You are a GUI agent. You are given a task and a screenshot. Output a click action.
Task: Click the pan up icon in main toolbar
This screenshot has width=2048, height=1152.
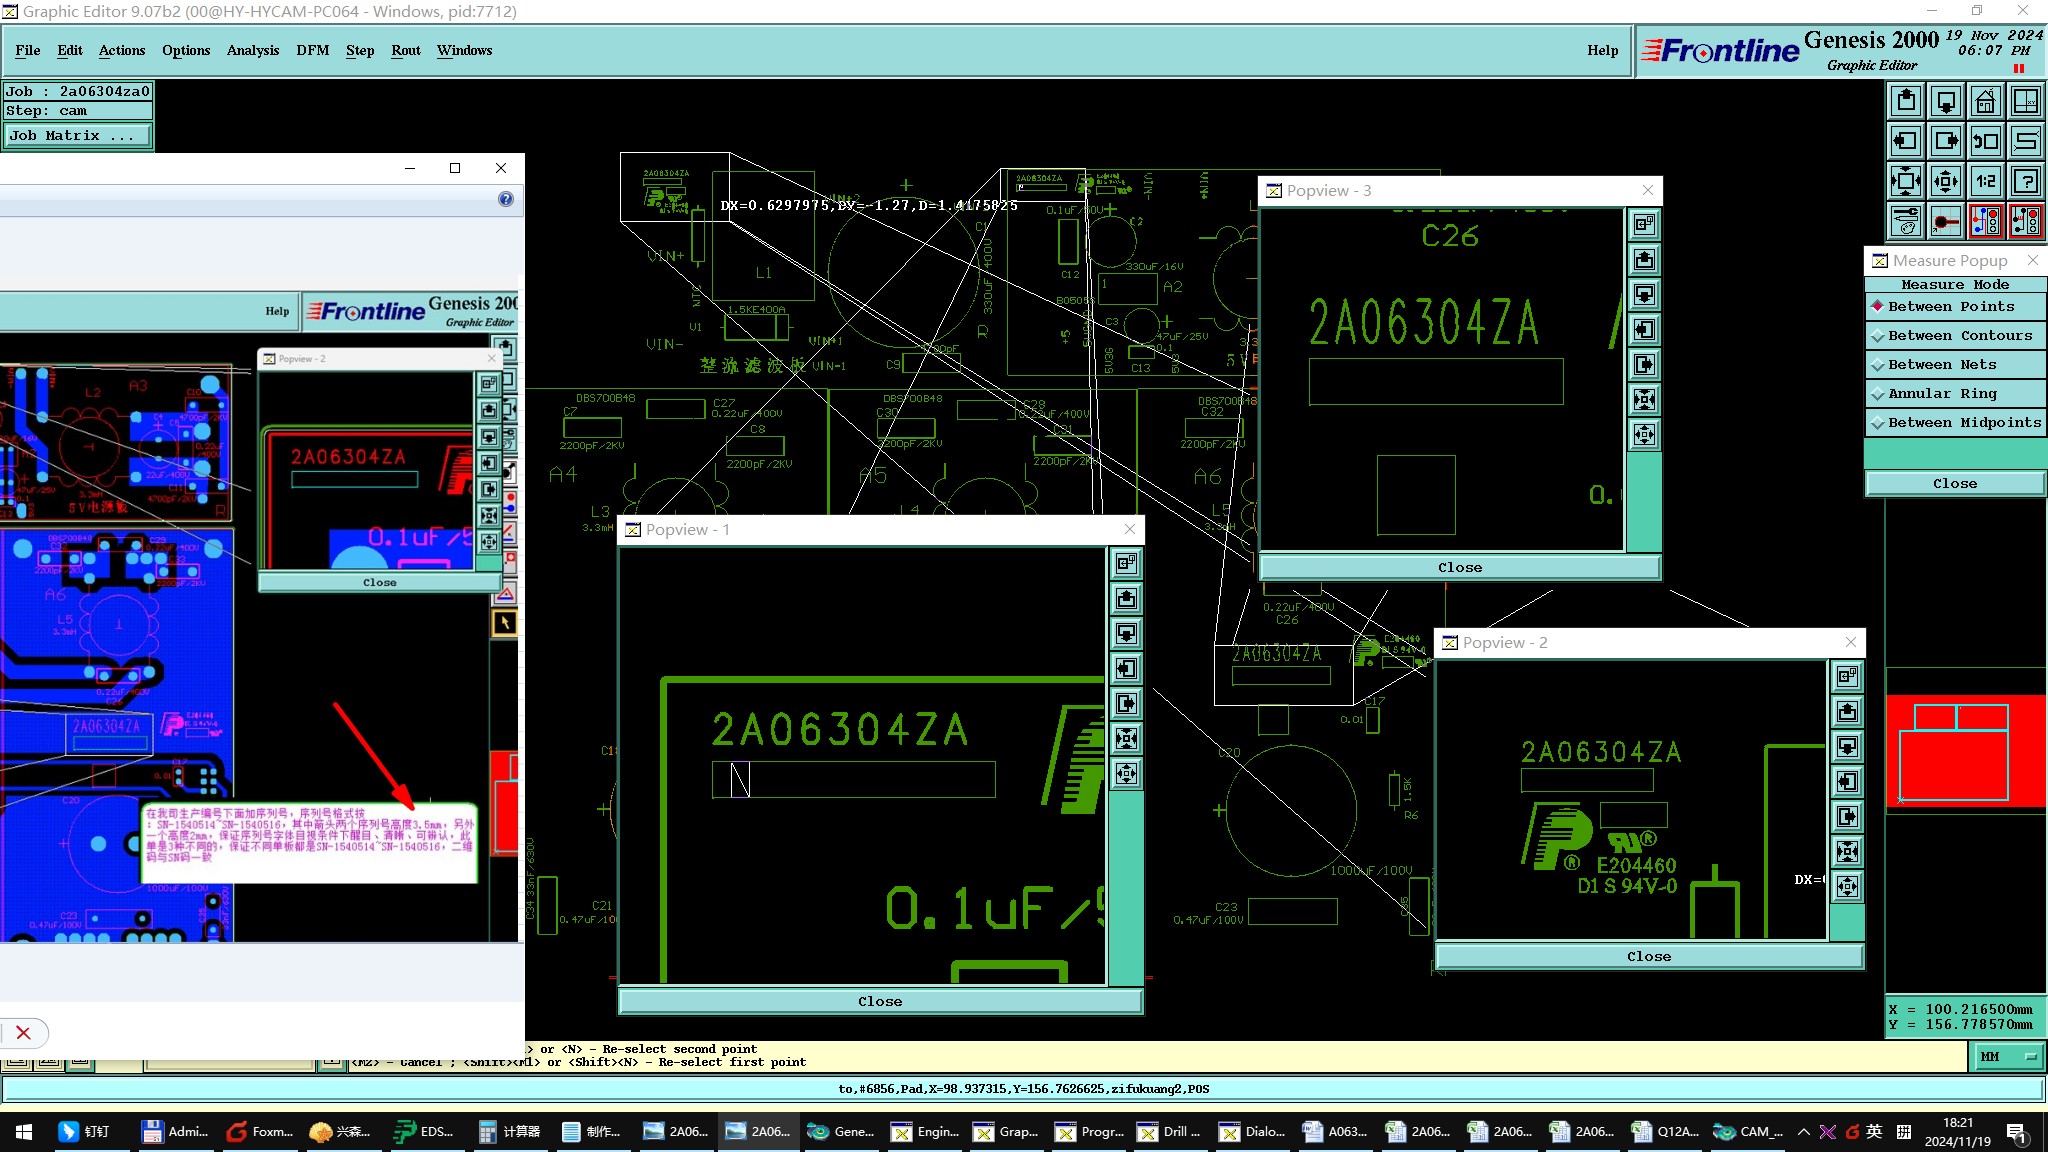point(1906,101)
